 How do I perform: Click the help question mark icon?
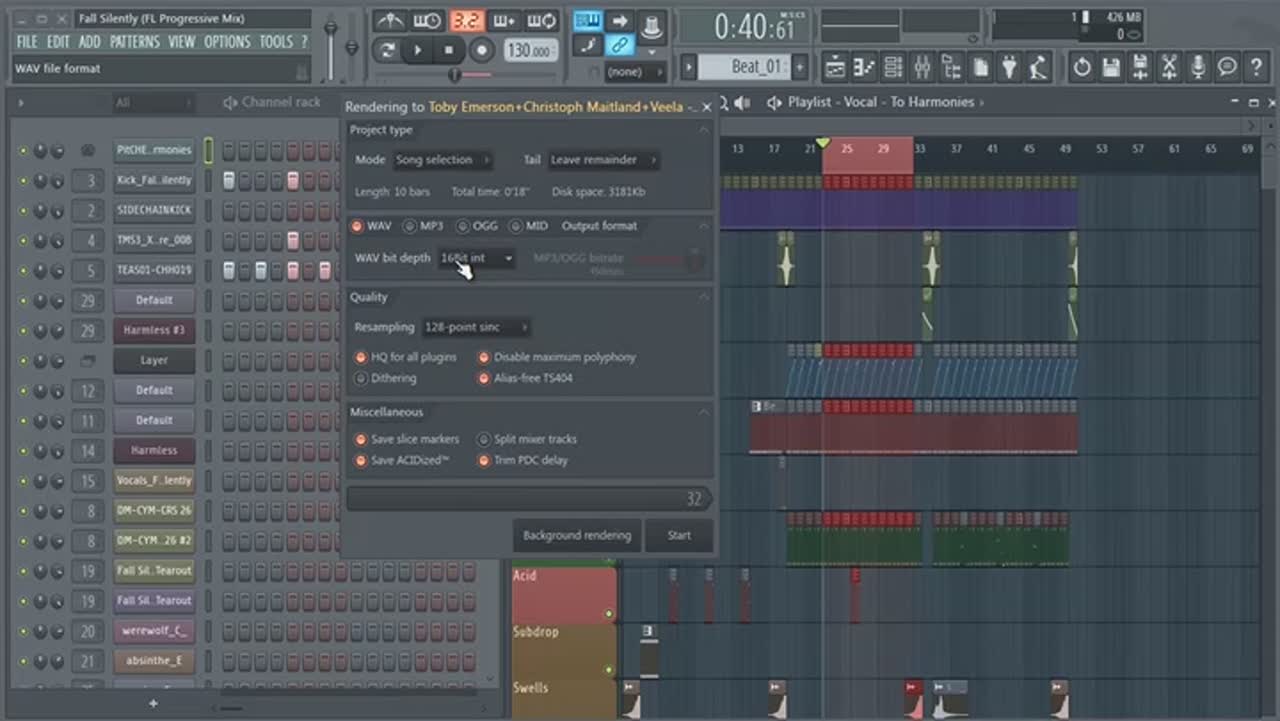[1256, 67]
